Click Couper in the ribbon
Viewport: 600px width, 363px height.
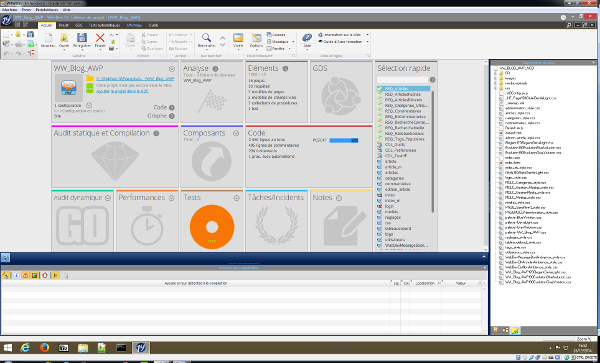(x=150, y=34)
